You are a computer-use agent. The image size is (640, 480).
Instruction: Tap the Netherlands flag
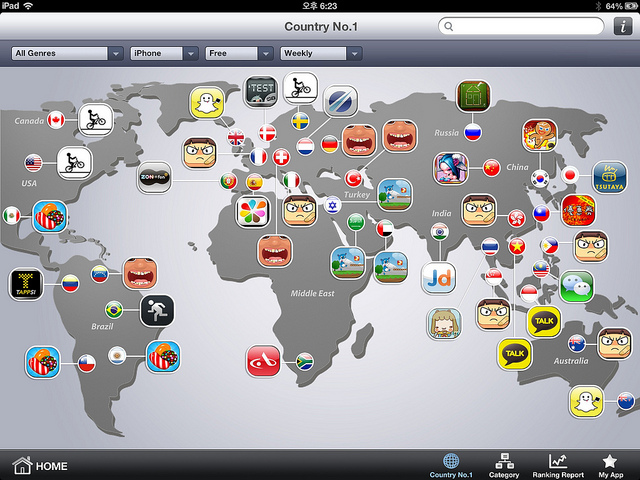click(x=305, y=147)
